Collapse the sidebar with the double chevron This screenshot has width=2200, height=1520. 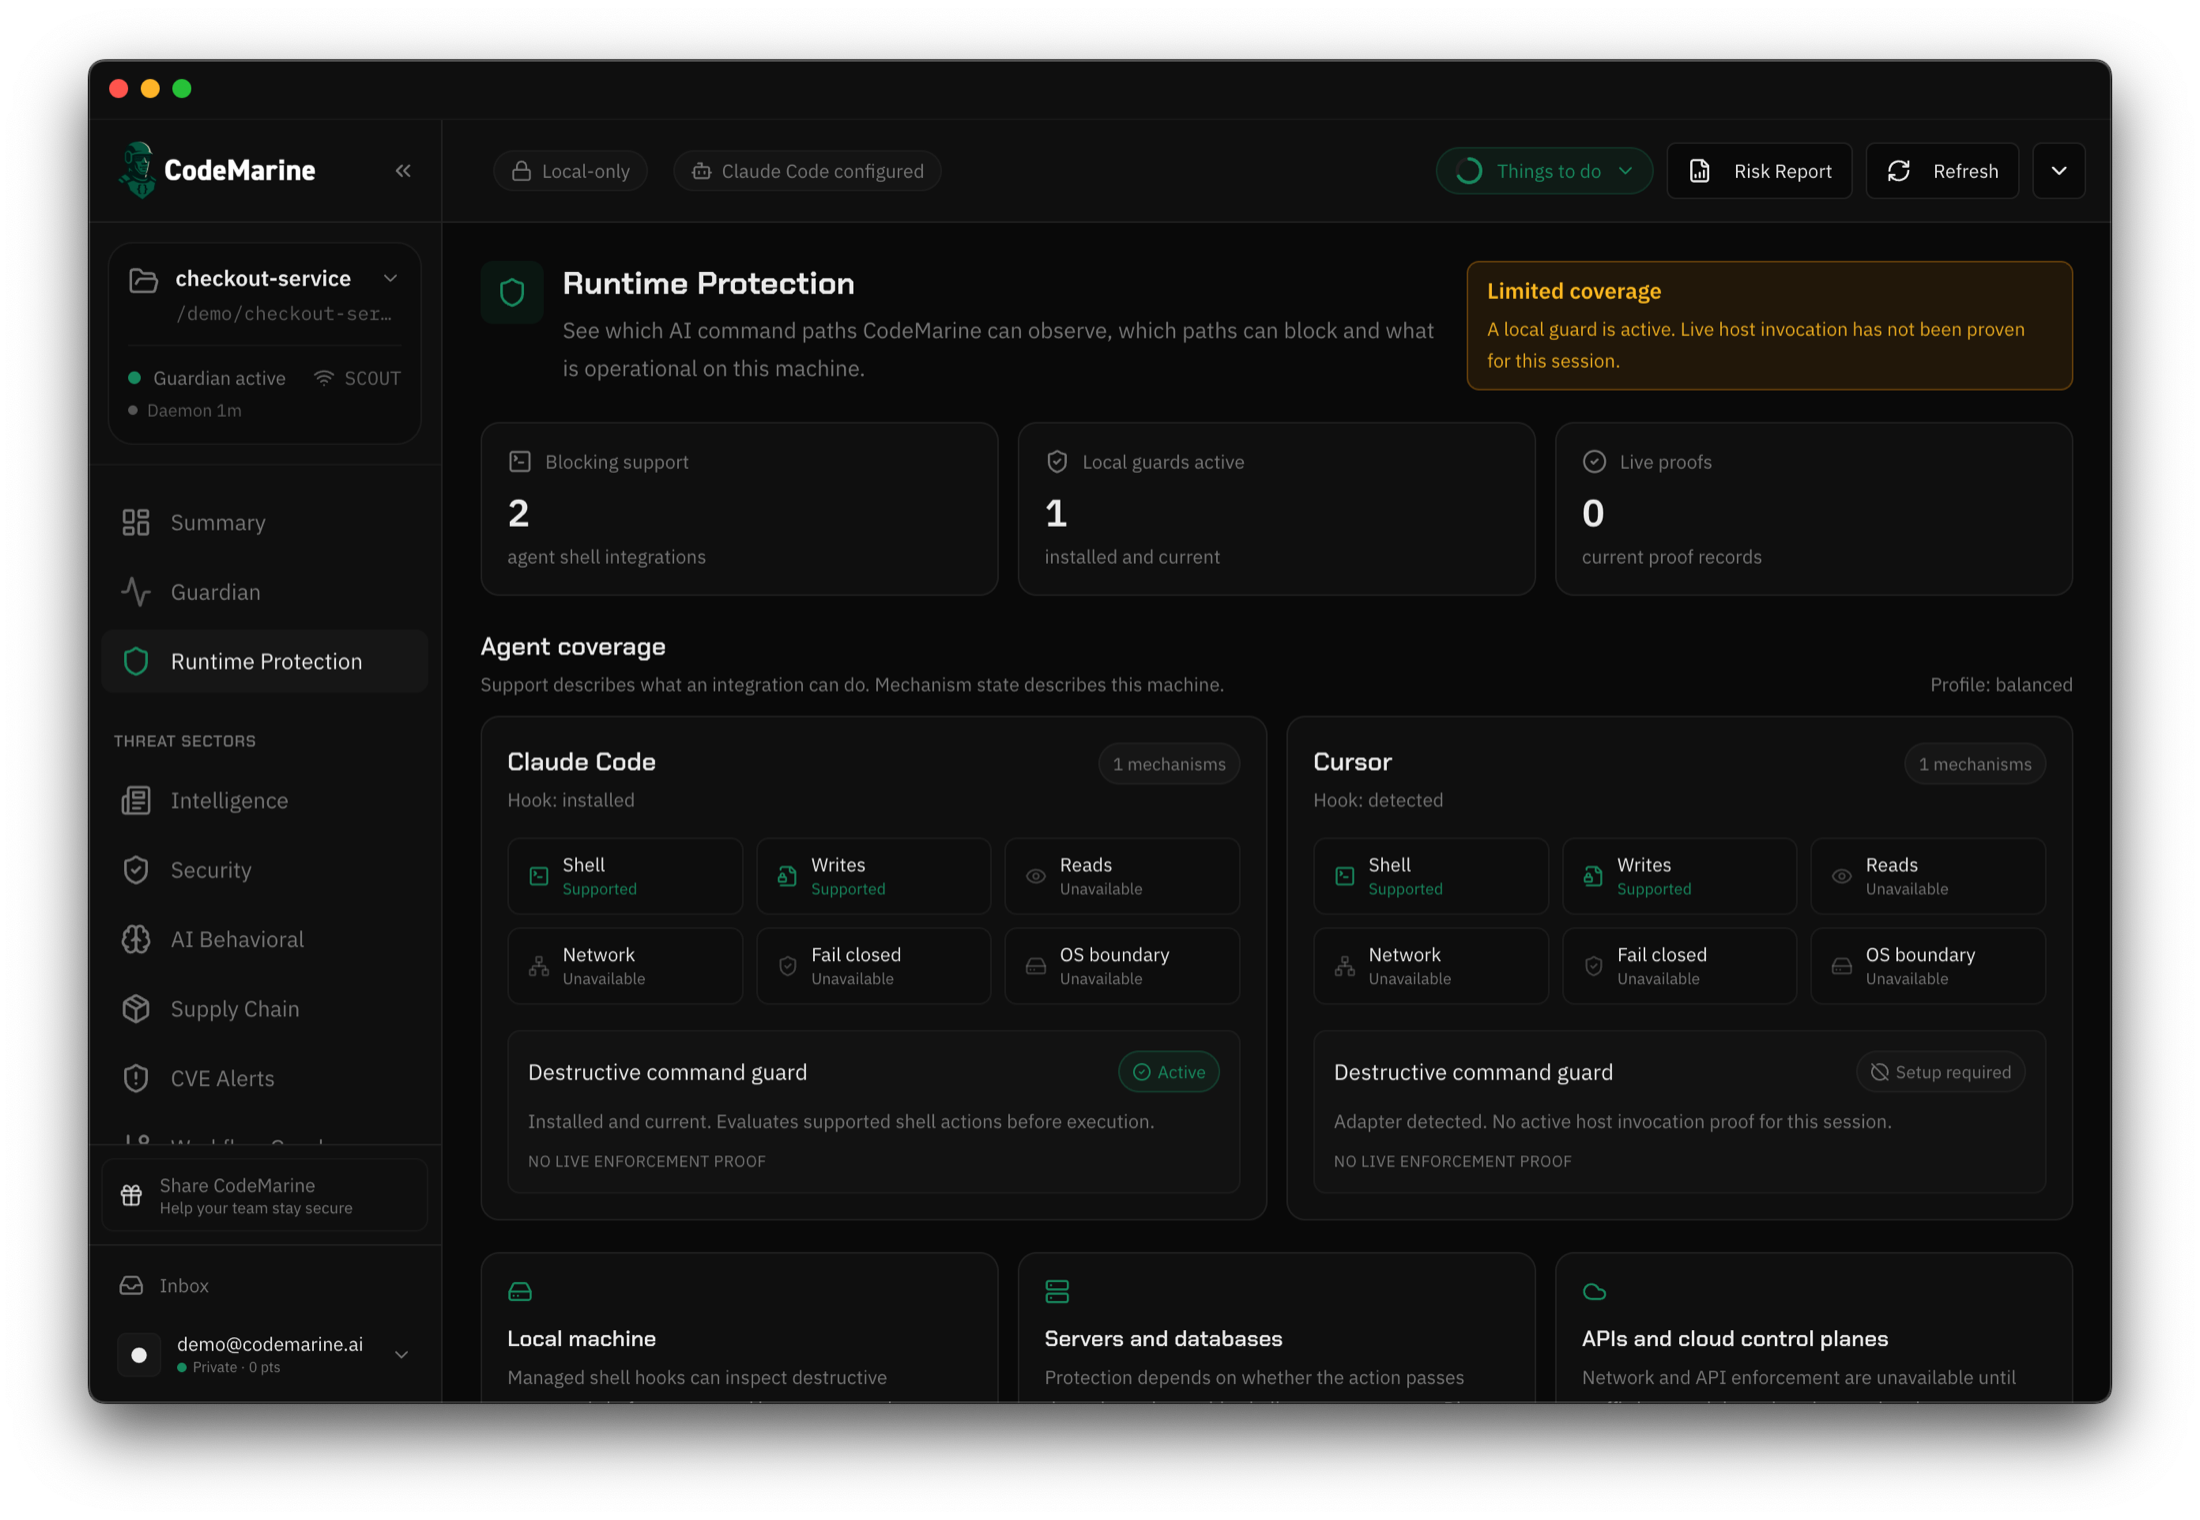403,171
